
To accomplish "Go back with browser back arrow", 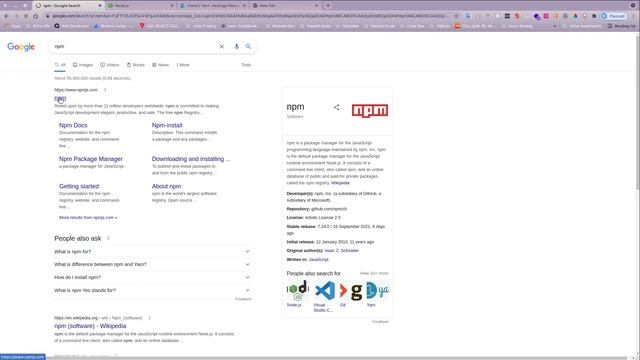I will 6,16.
